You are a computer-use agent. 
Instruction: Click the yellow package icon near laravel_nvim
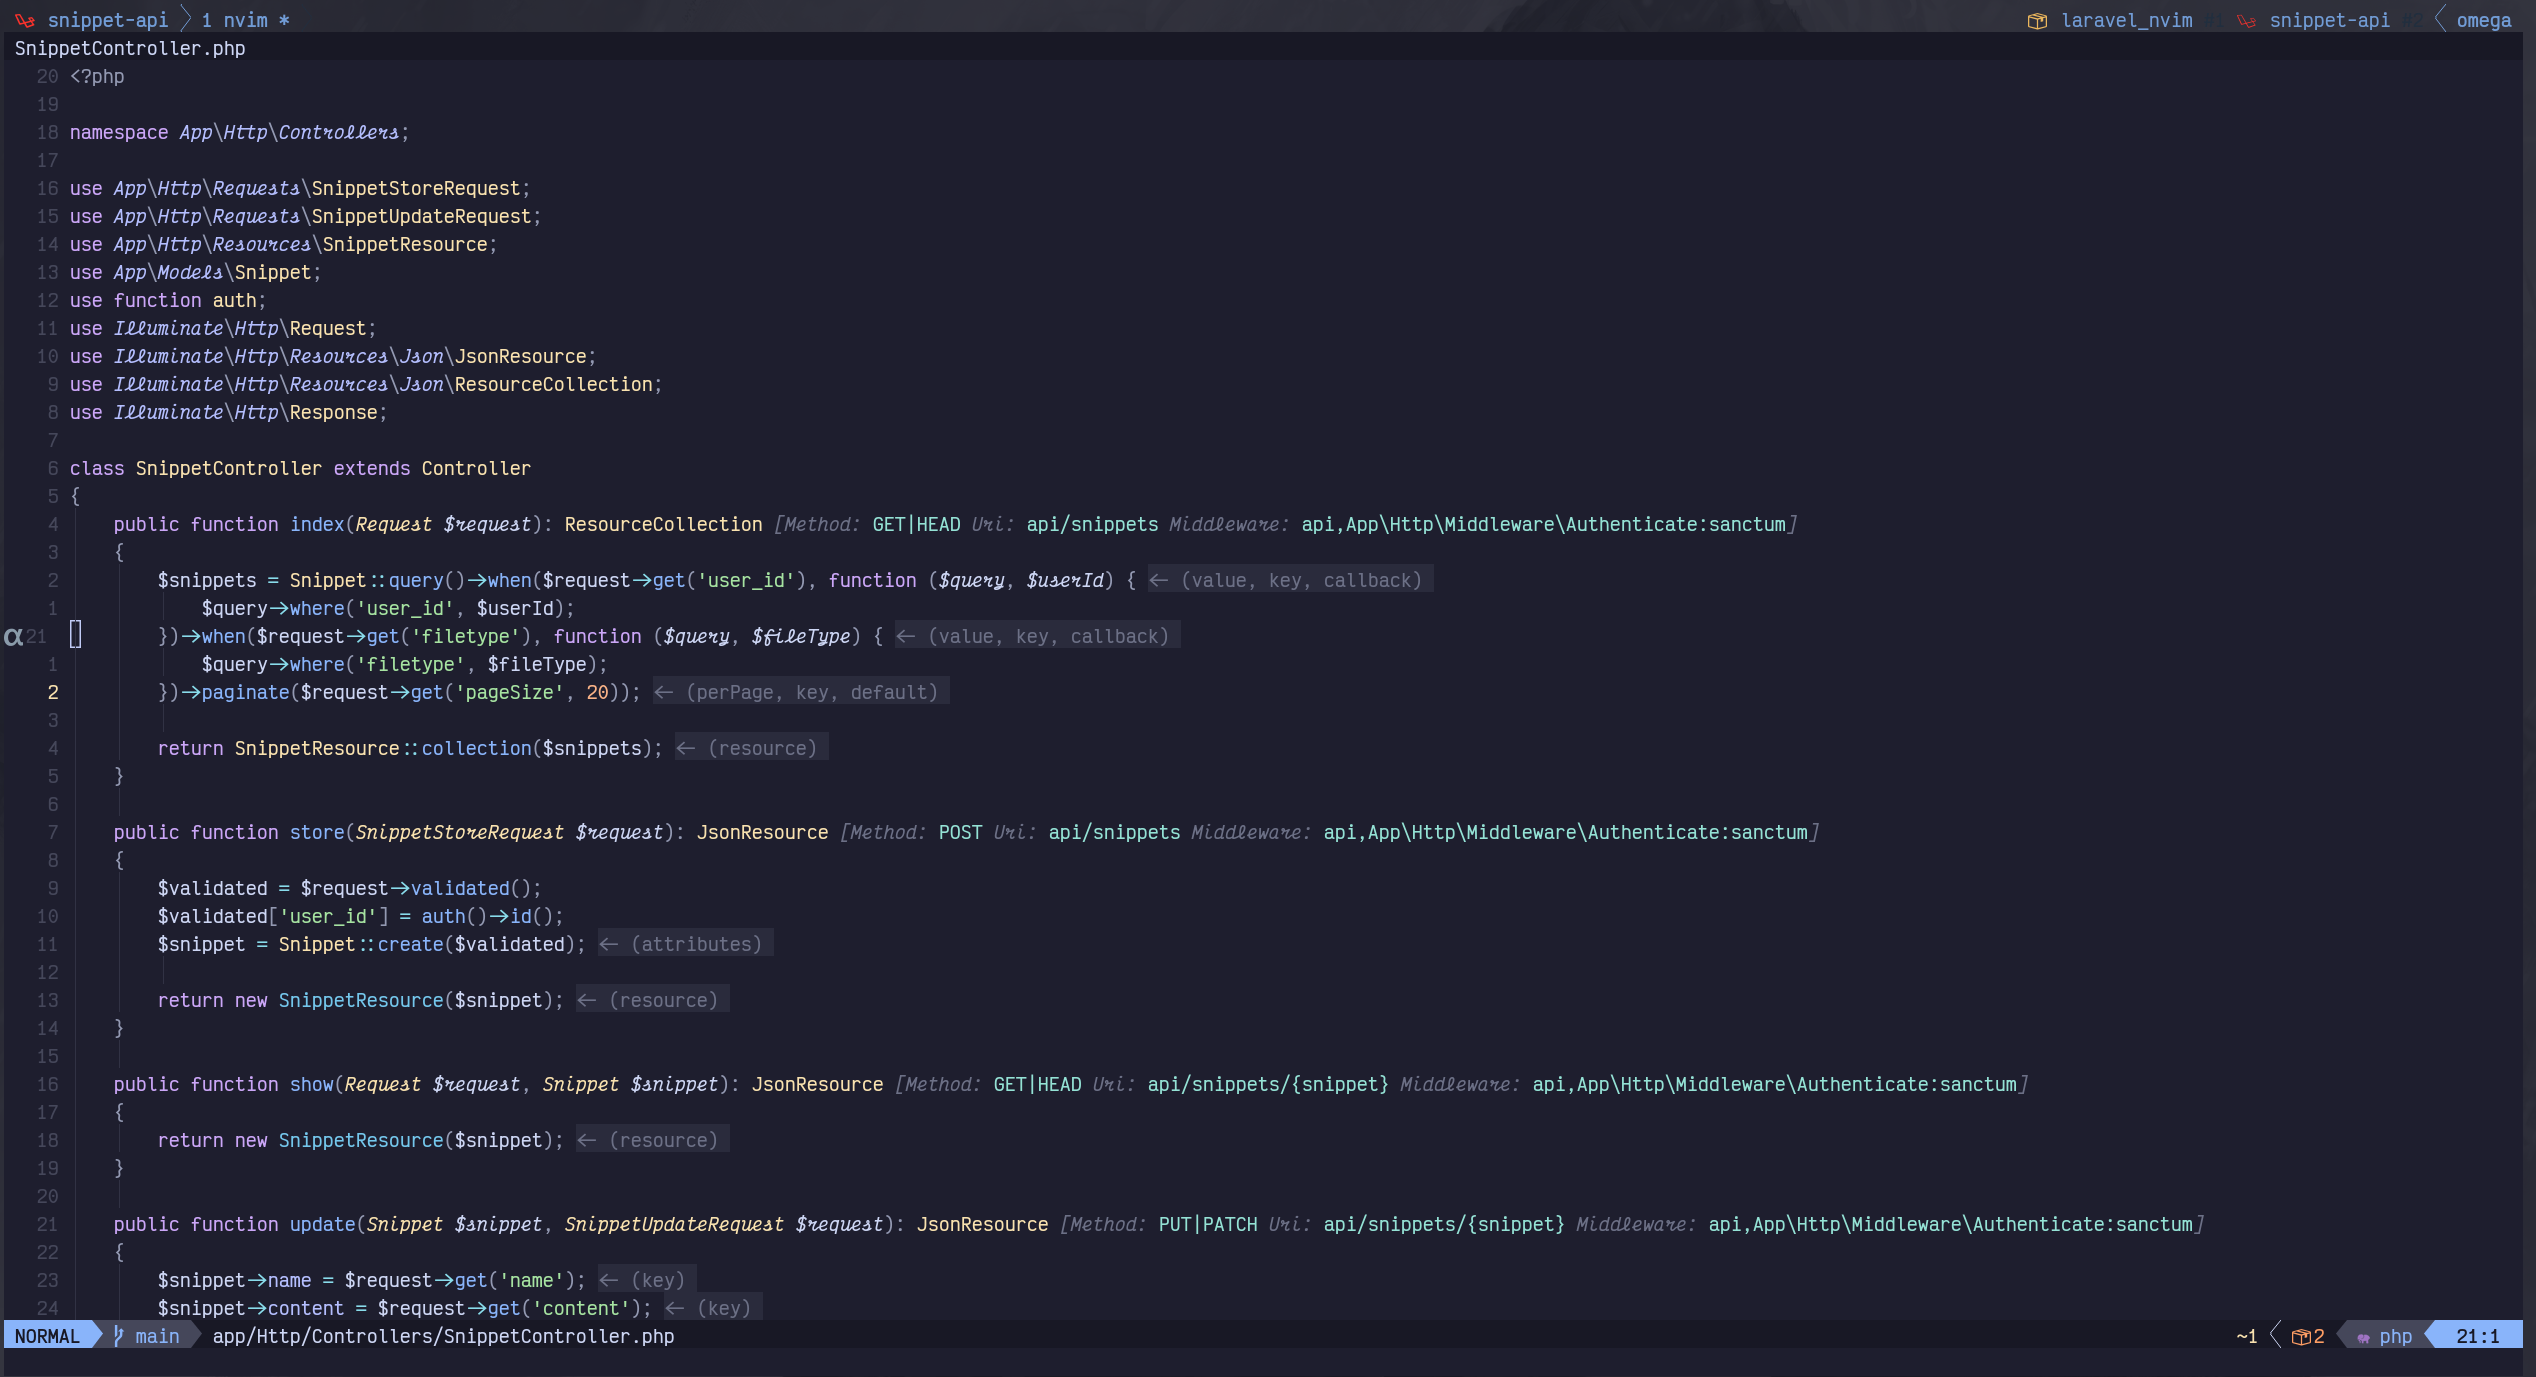tap(2037, 21)
